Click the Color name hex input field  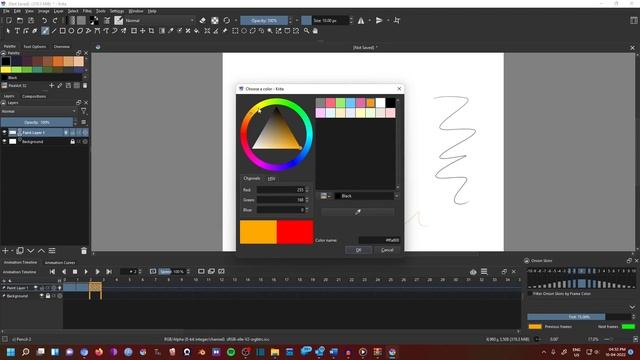(x=379, y=240)
